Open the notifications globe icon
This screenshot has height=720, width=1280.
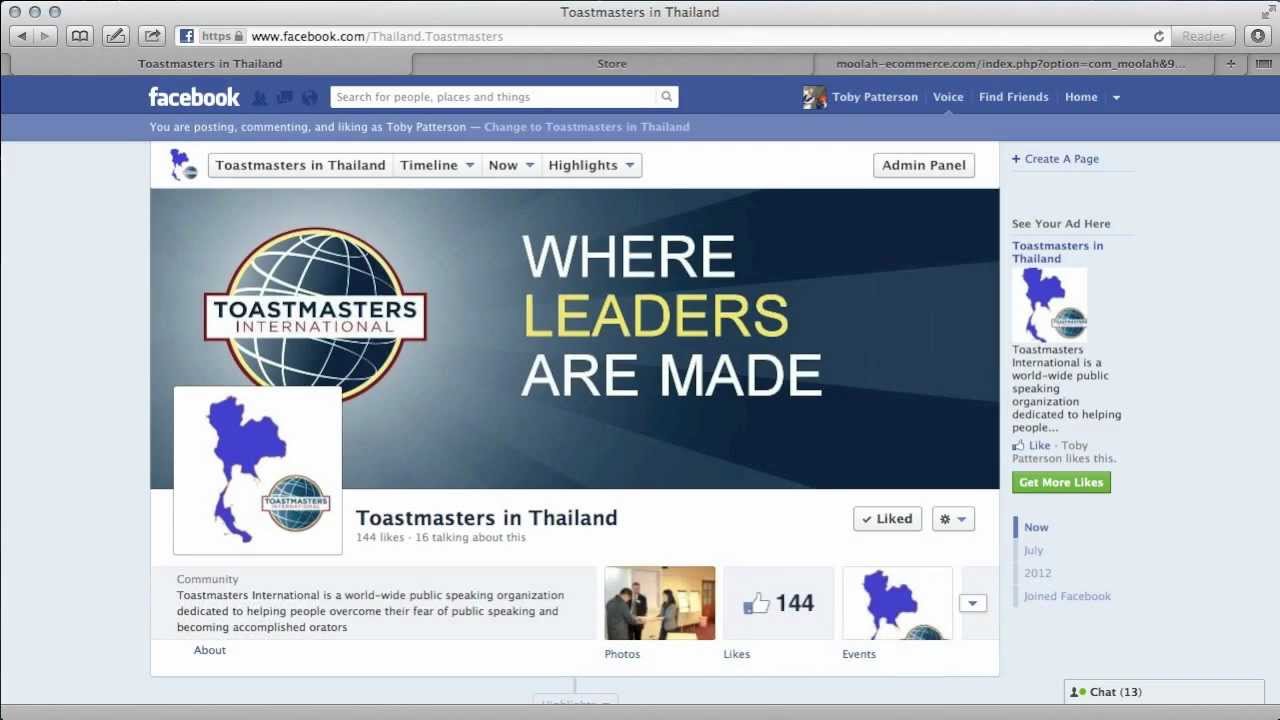tap(310, 97)
